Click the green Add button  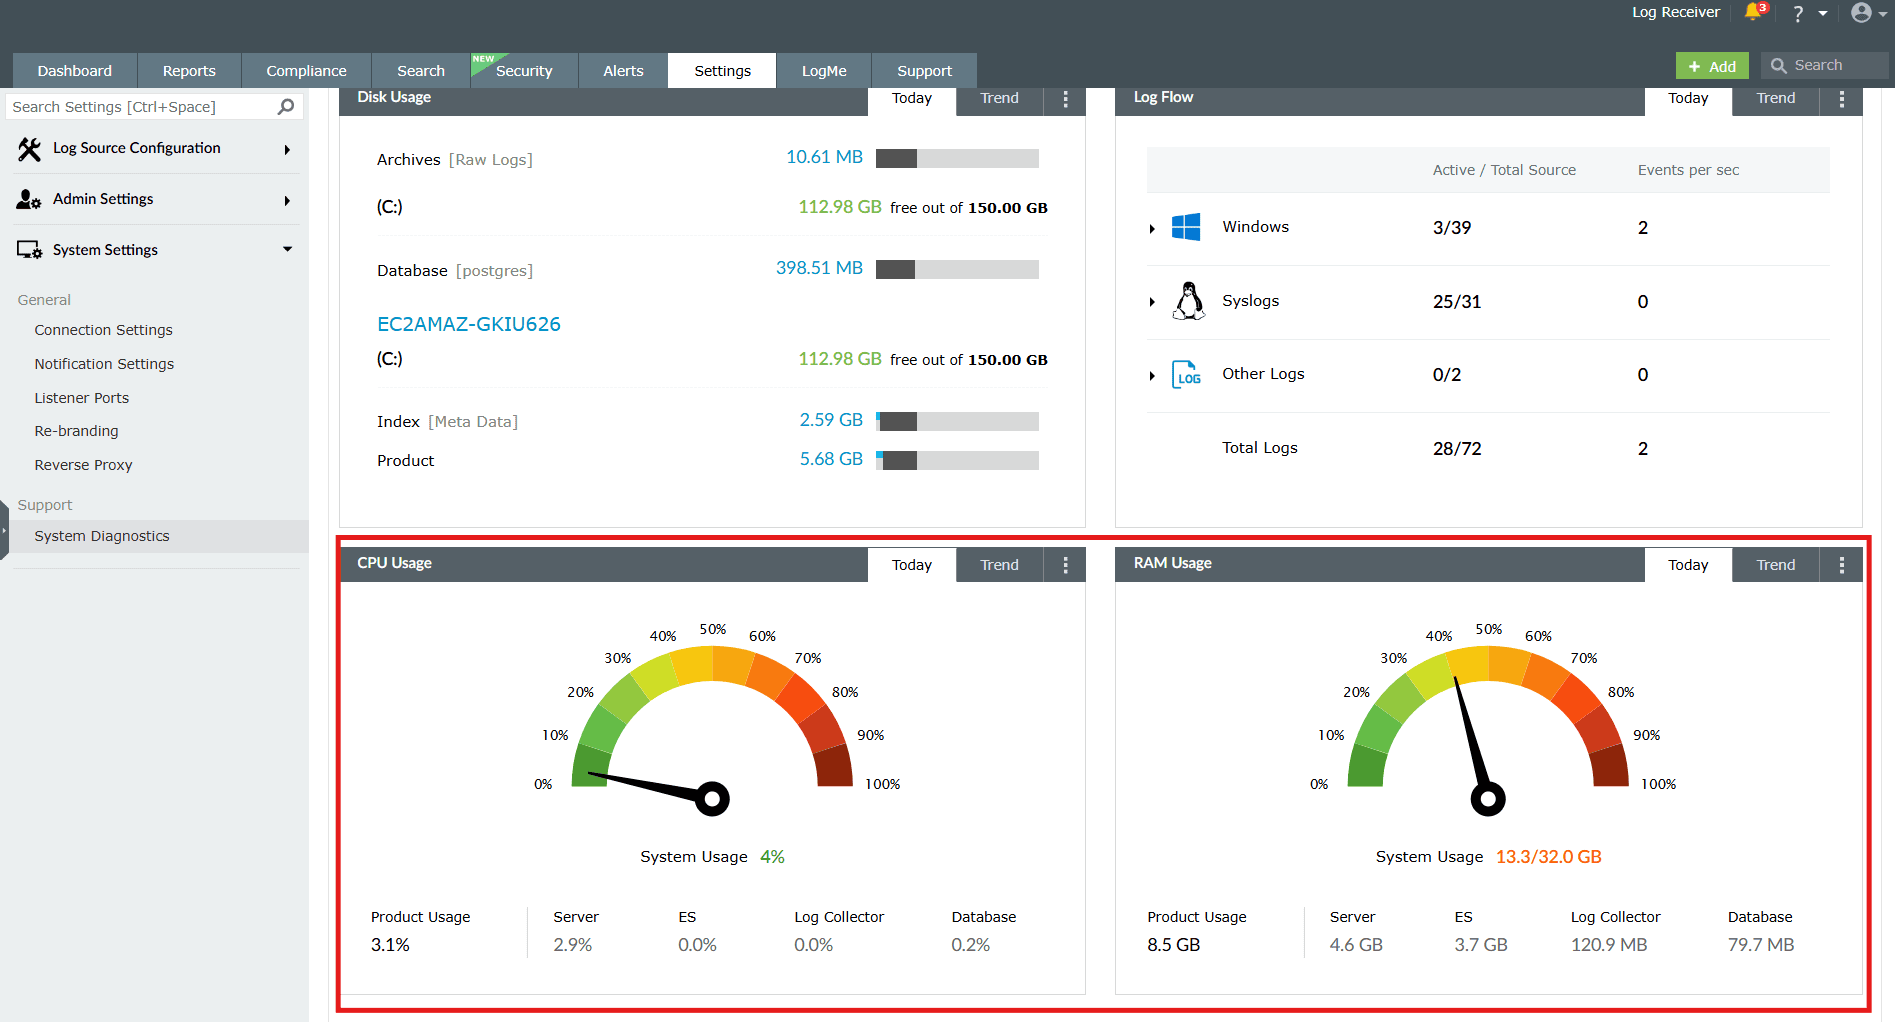pos(1712,64)
